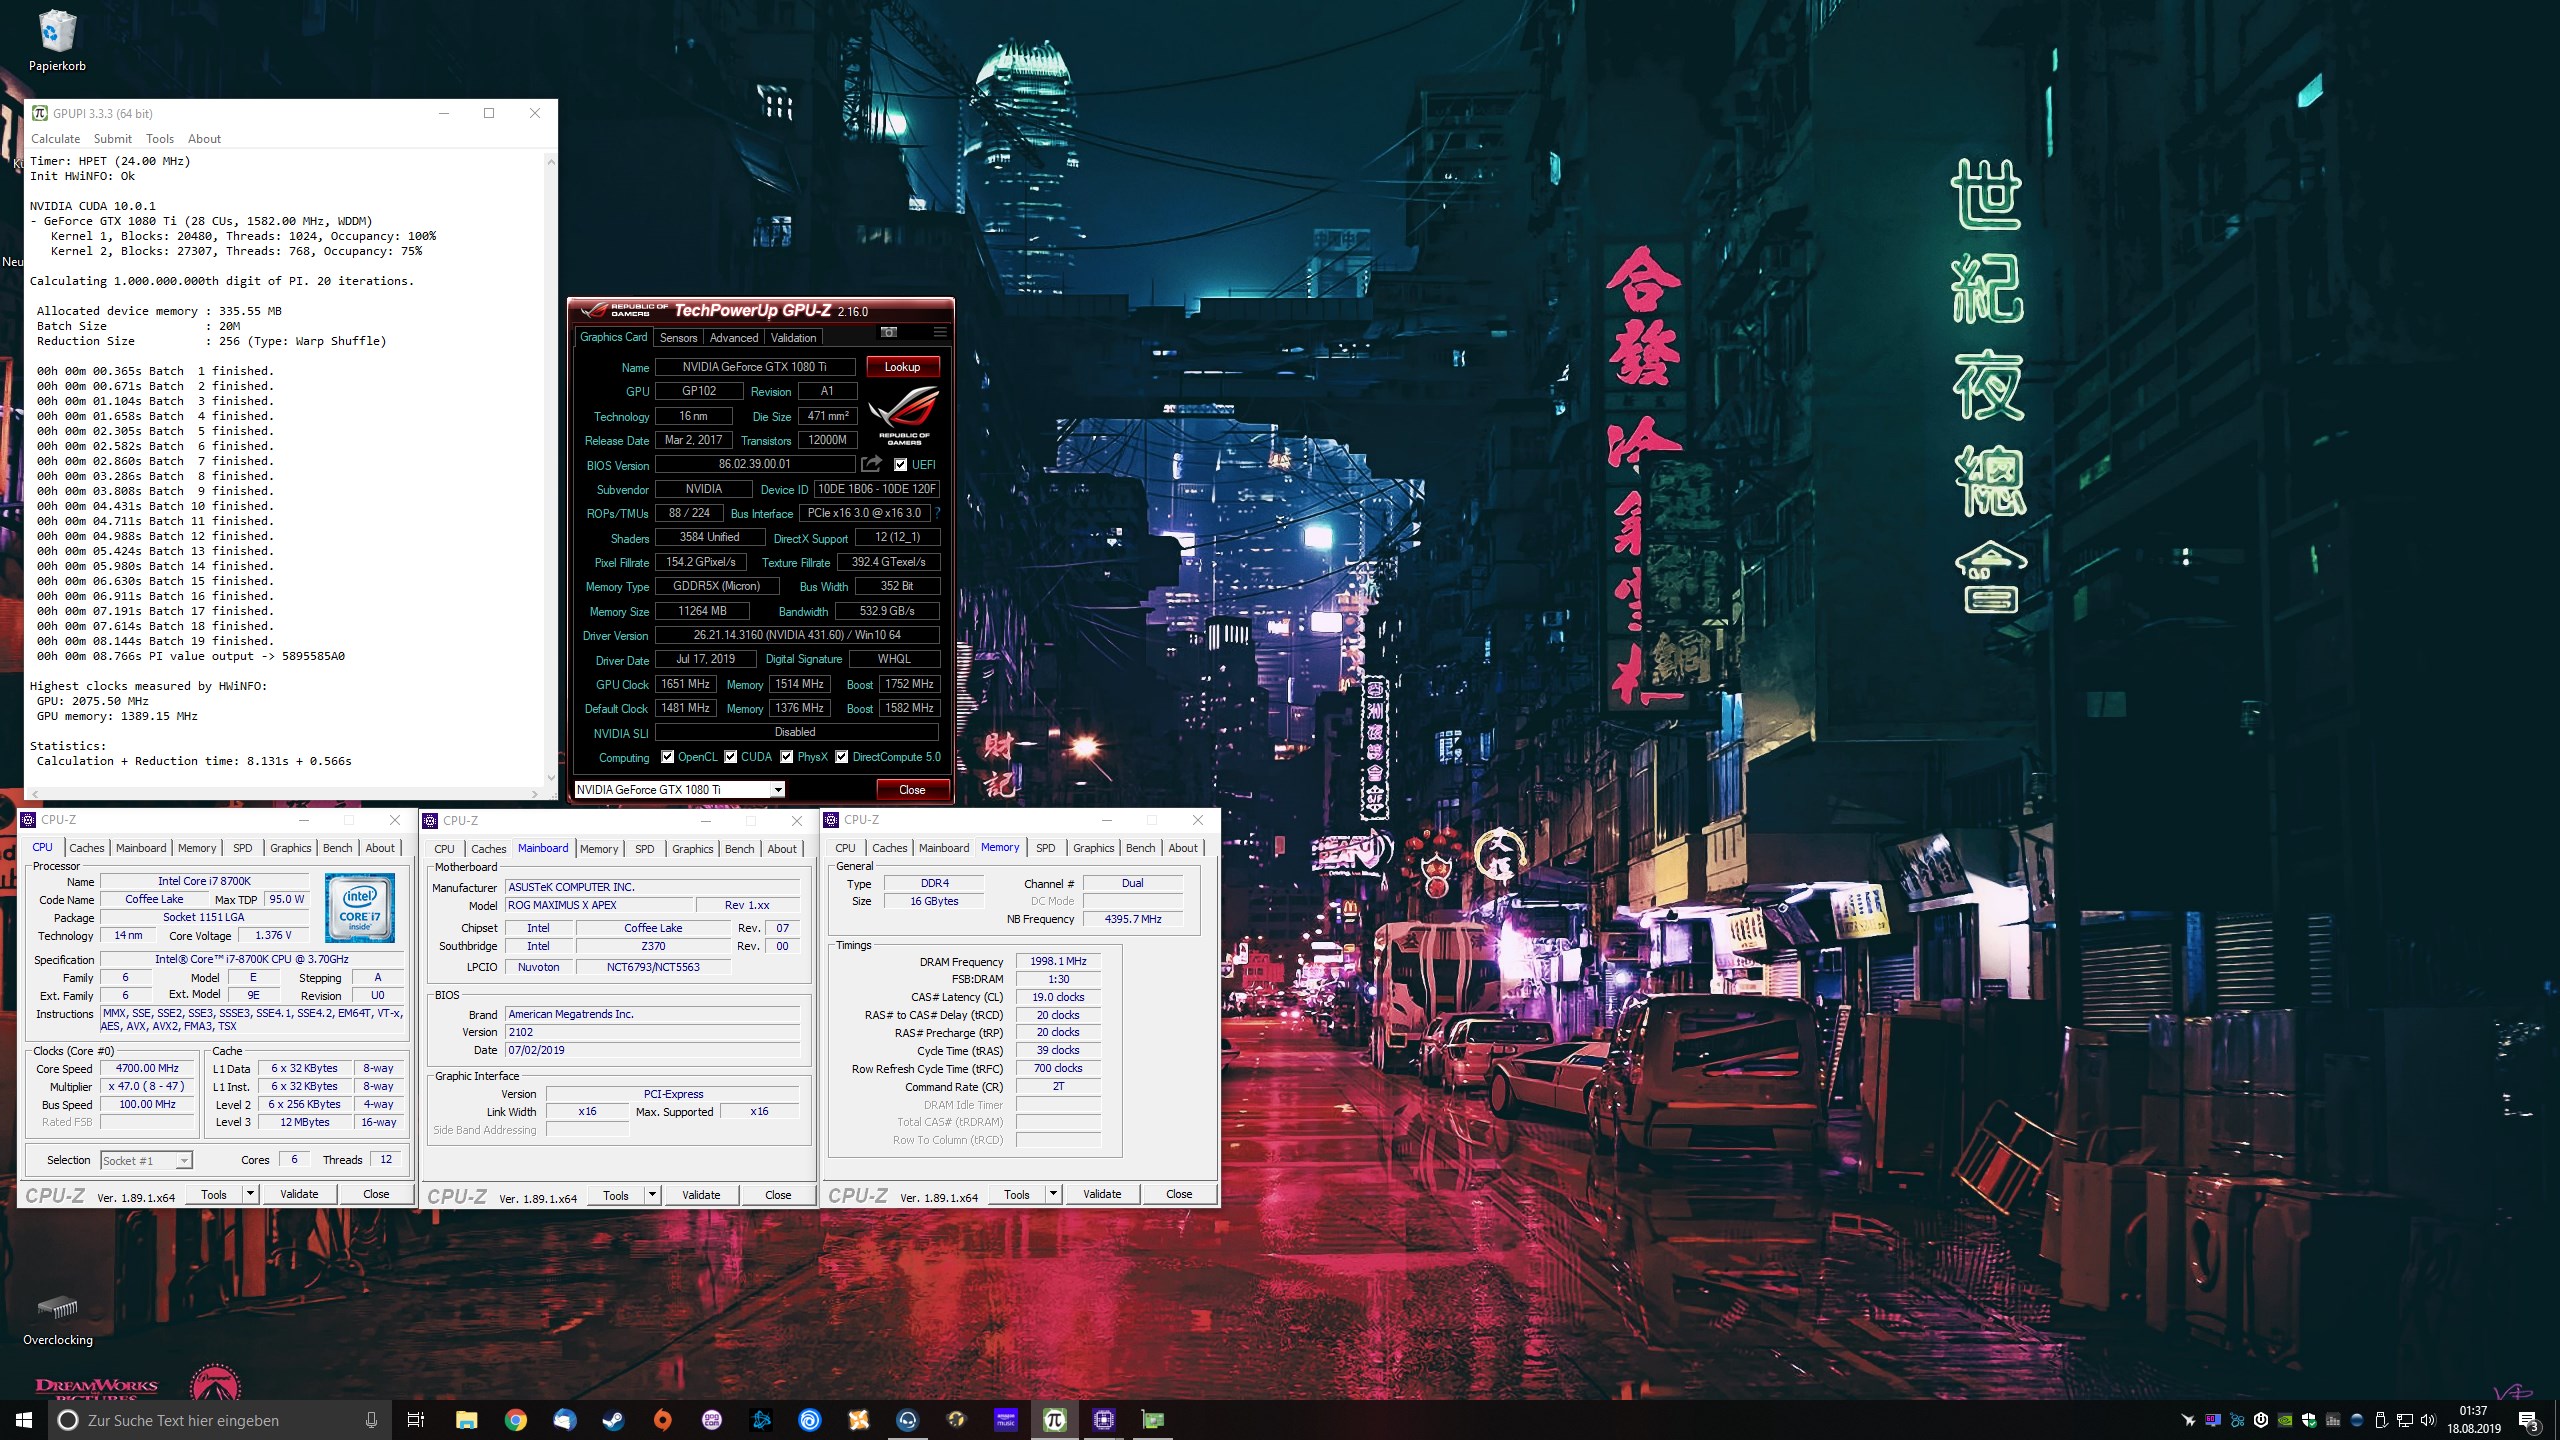Click Tools button in CPU-Z Mainboard window
This screenshot has height=1440, width=2560.
pyautogui.click(x=616, y=1195)
